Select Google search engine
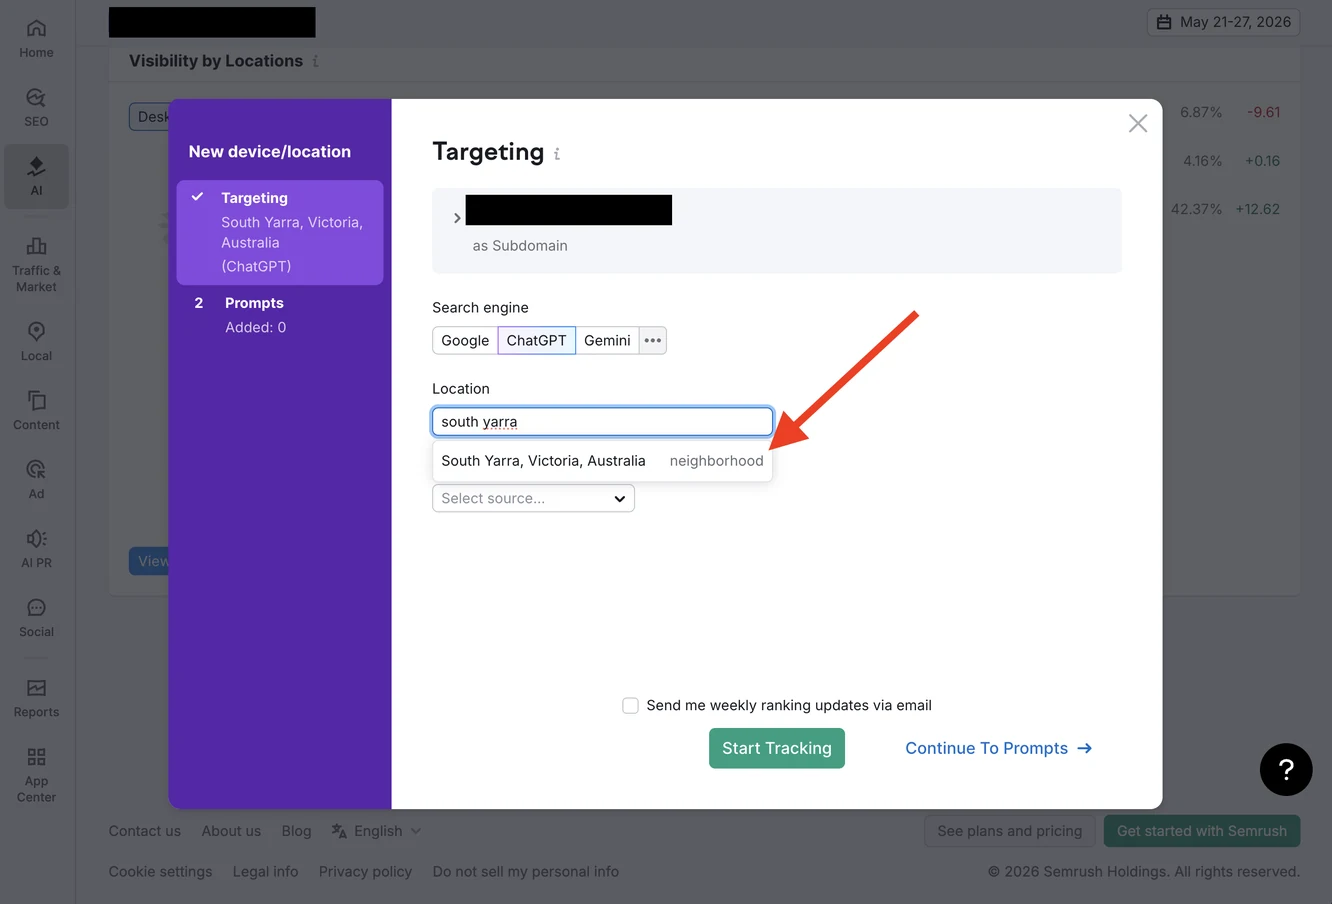The height and width of the screenshot is (904, 1332). 465,340
